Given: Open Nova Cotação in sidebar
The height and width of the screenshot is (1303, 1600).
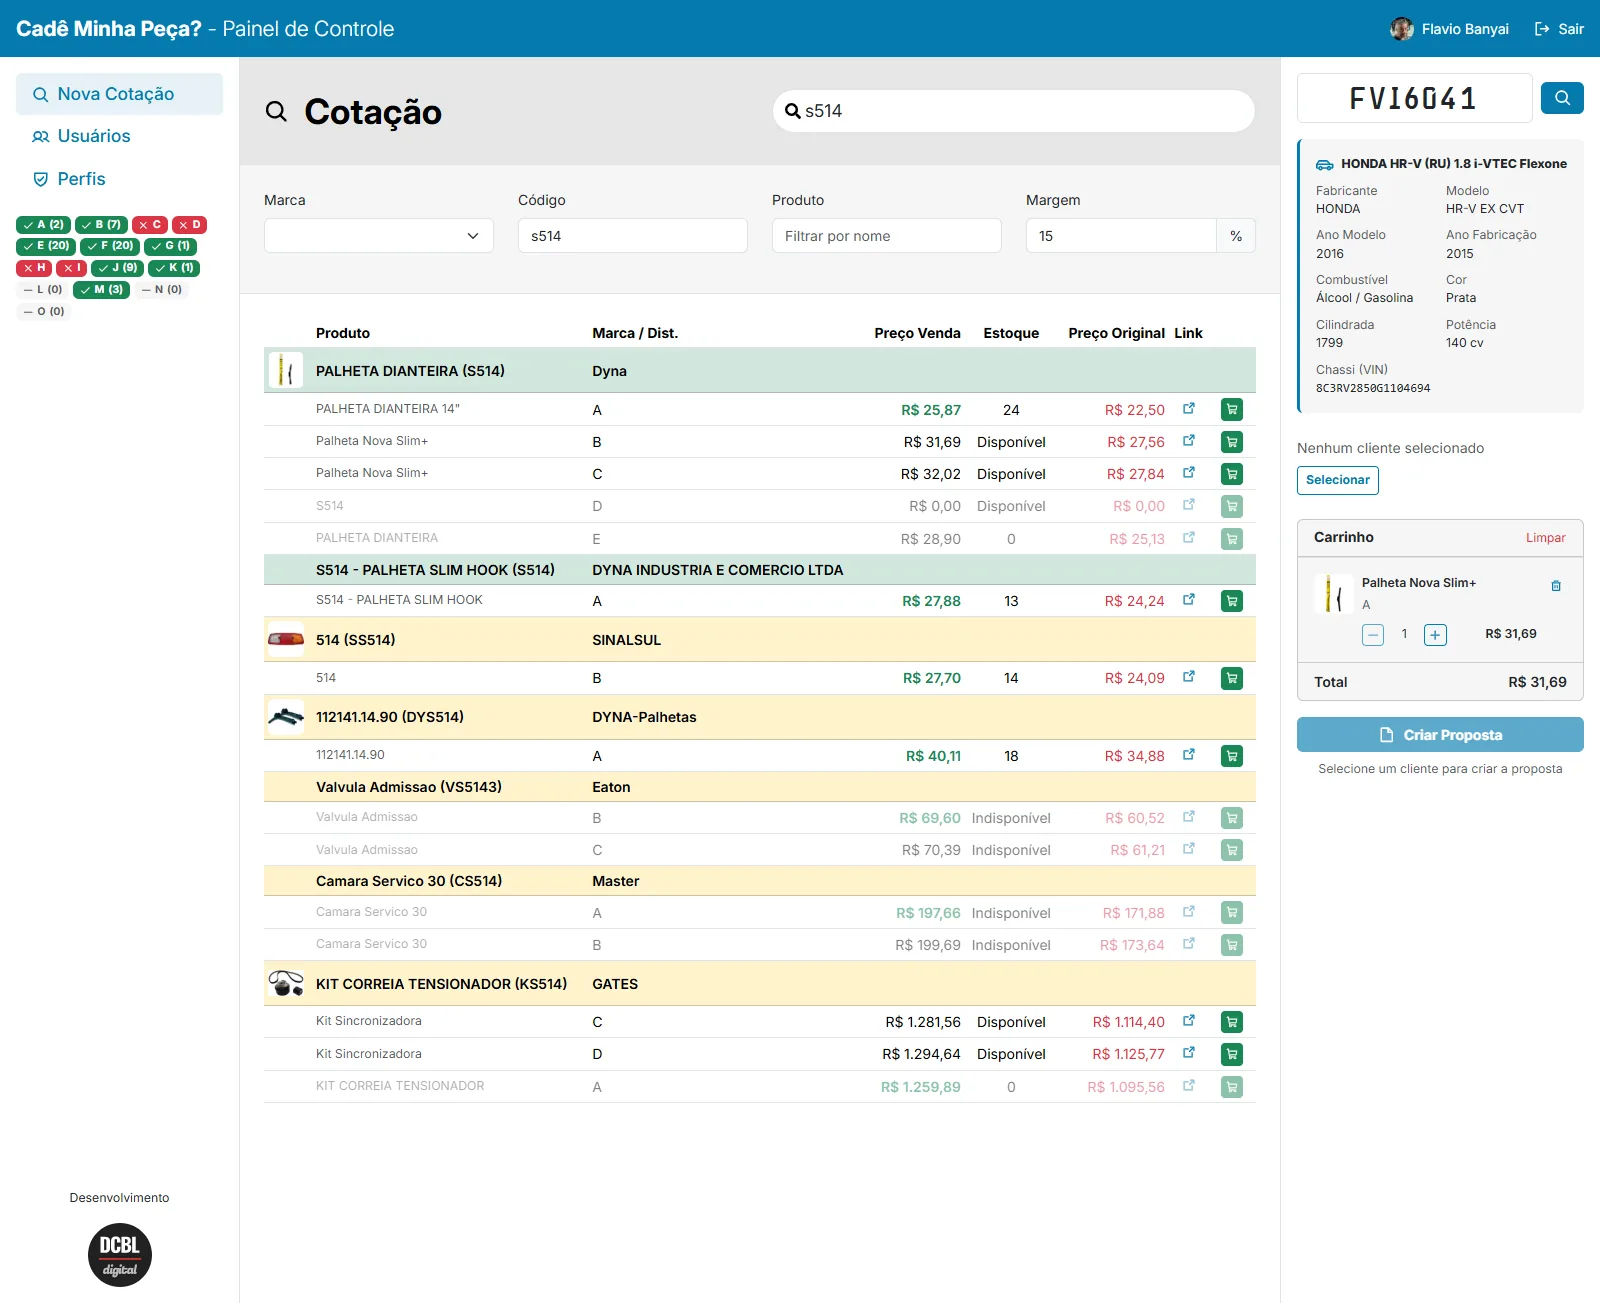Looking at the screenshot, I should [119, 94].
